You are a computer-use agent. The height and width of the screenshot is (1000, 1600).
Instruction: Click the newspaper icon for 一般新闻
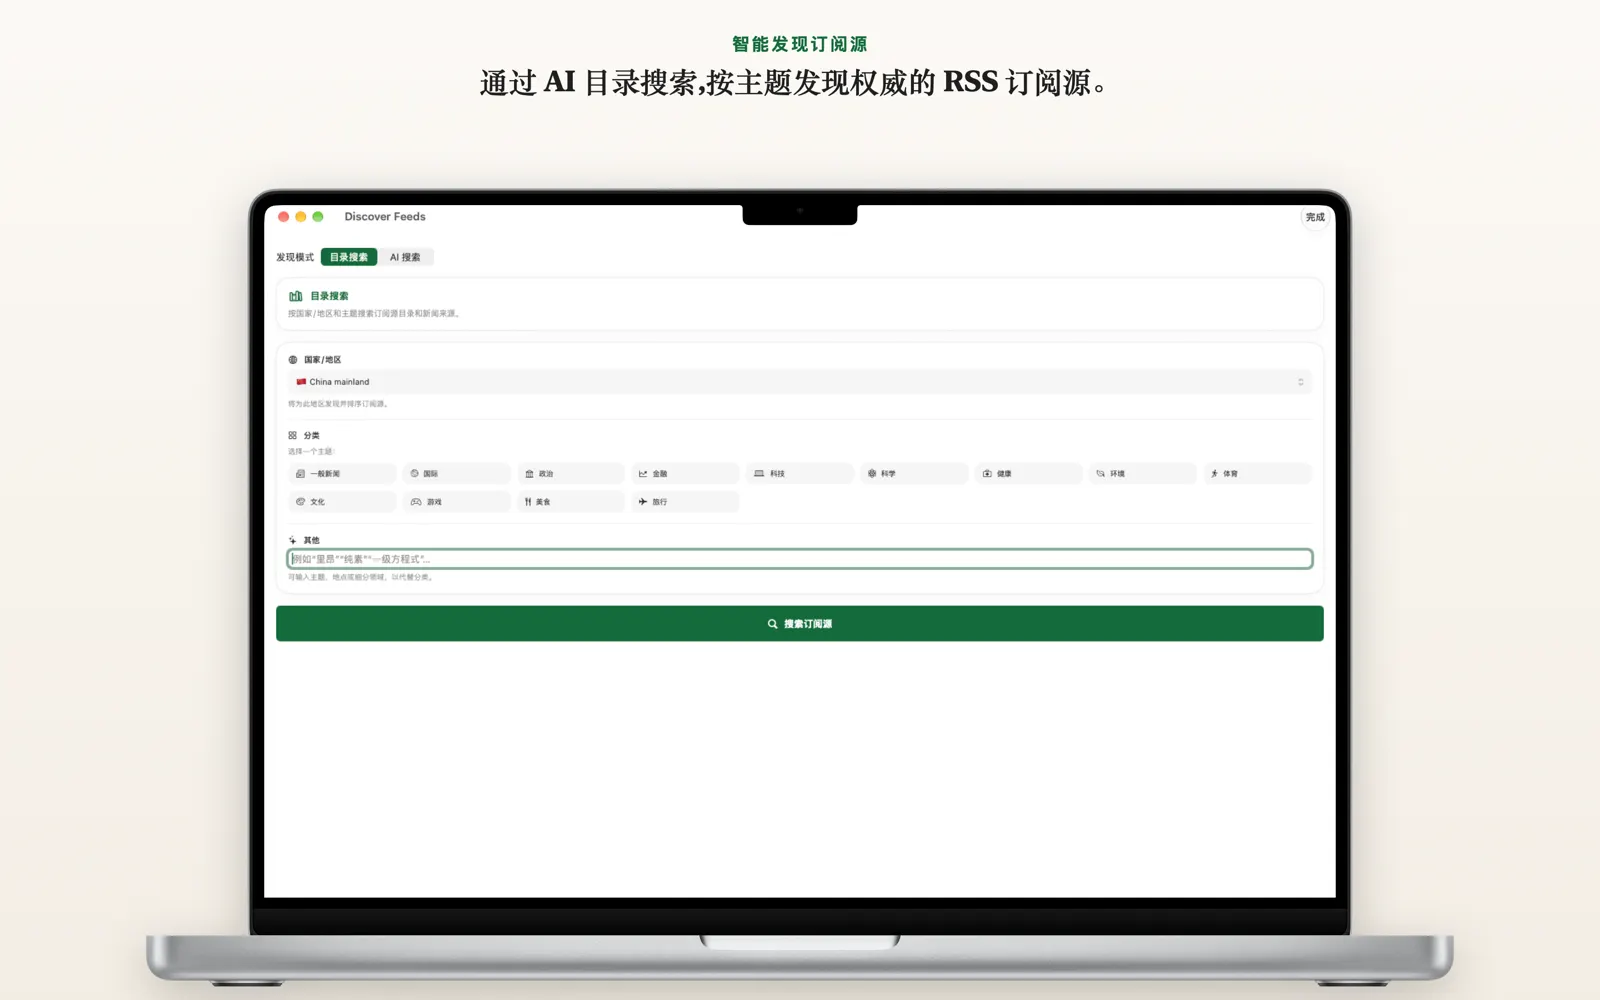(x=300, y=474)
